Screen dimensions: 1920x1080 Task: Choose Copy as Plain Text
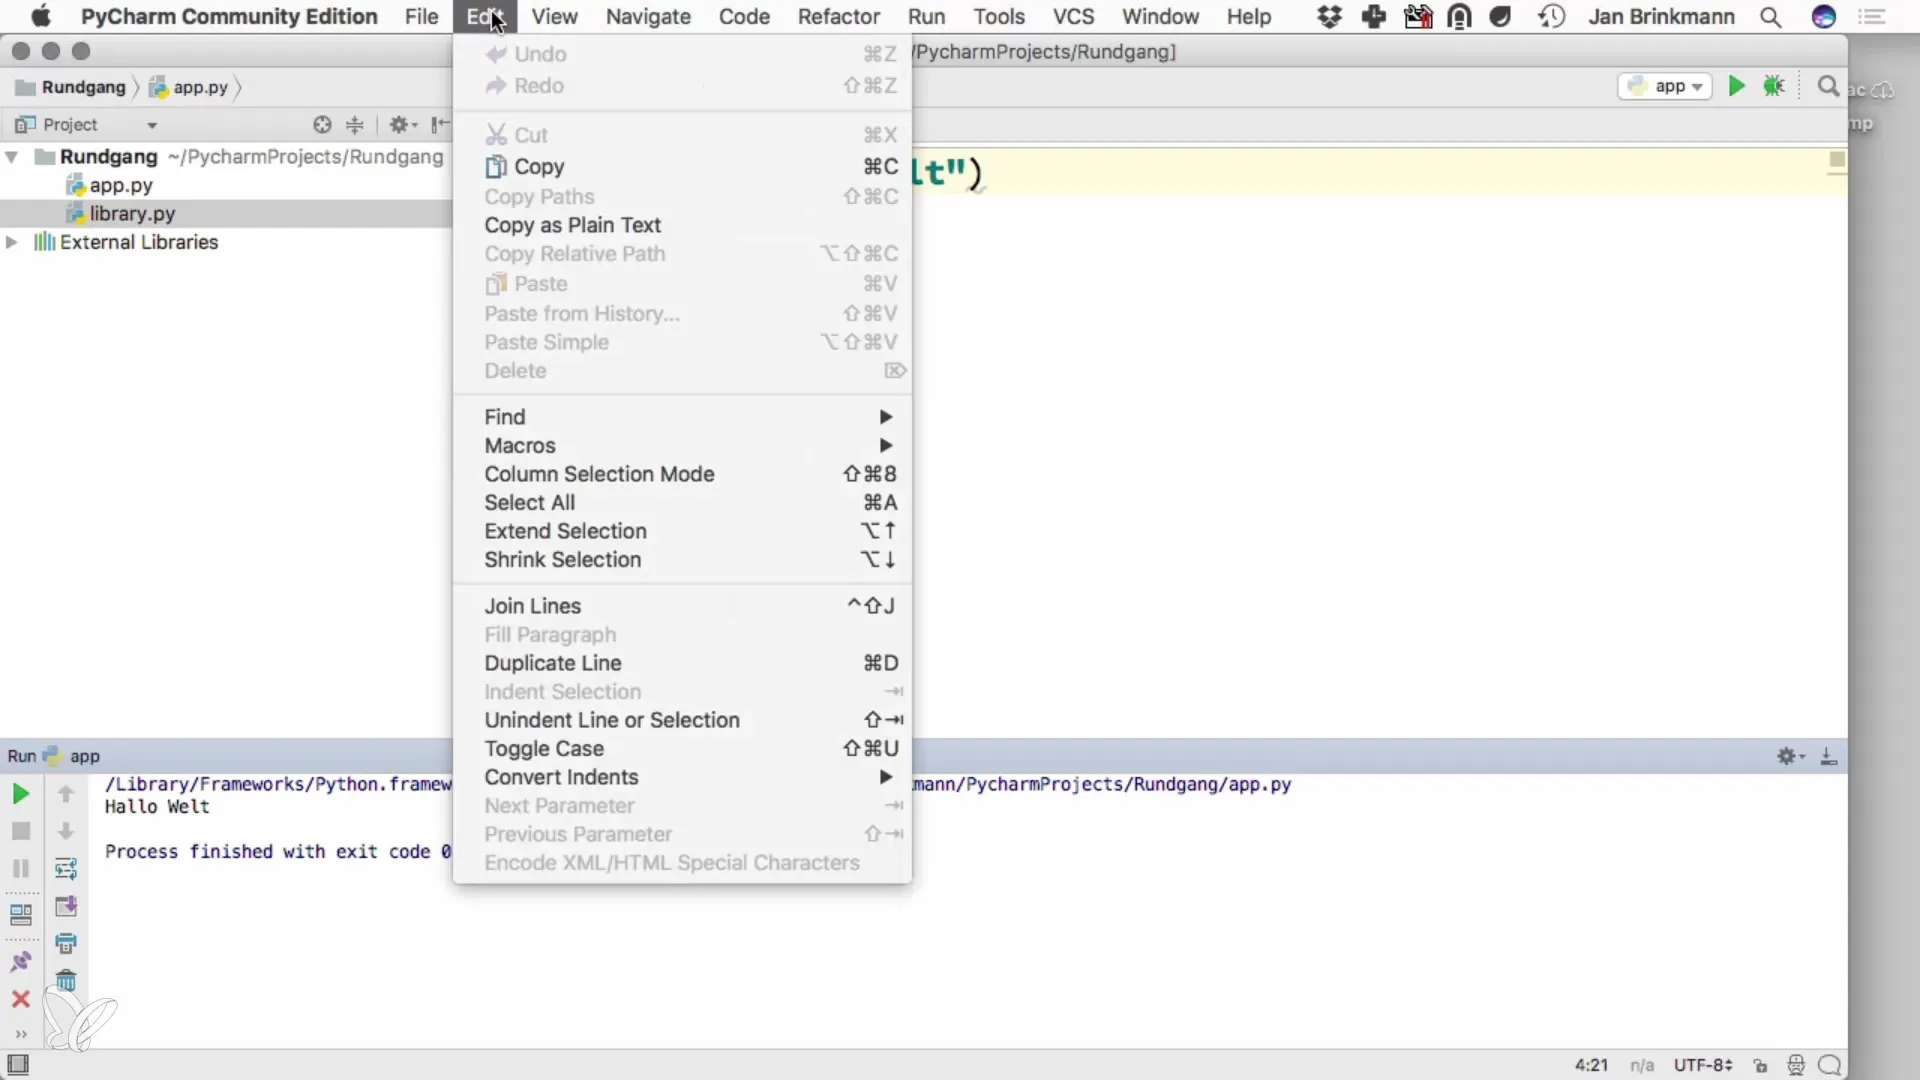click(683, 225)
